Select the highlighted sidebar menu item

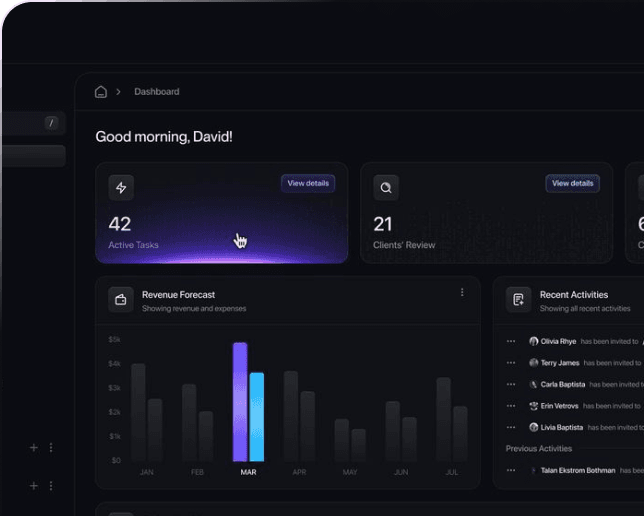click(x=32, y=156)
